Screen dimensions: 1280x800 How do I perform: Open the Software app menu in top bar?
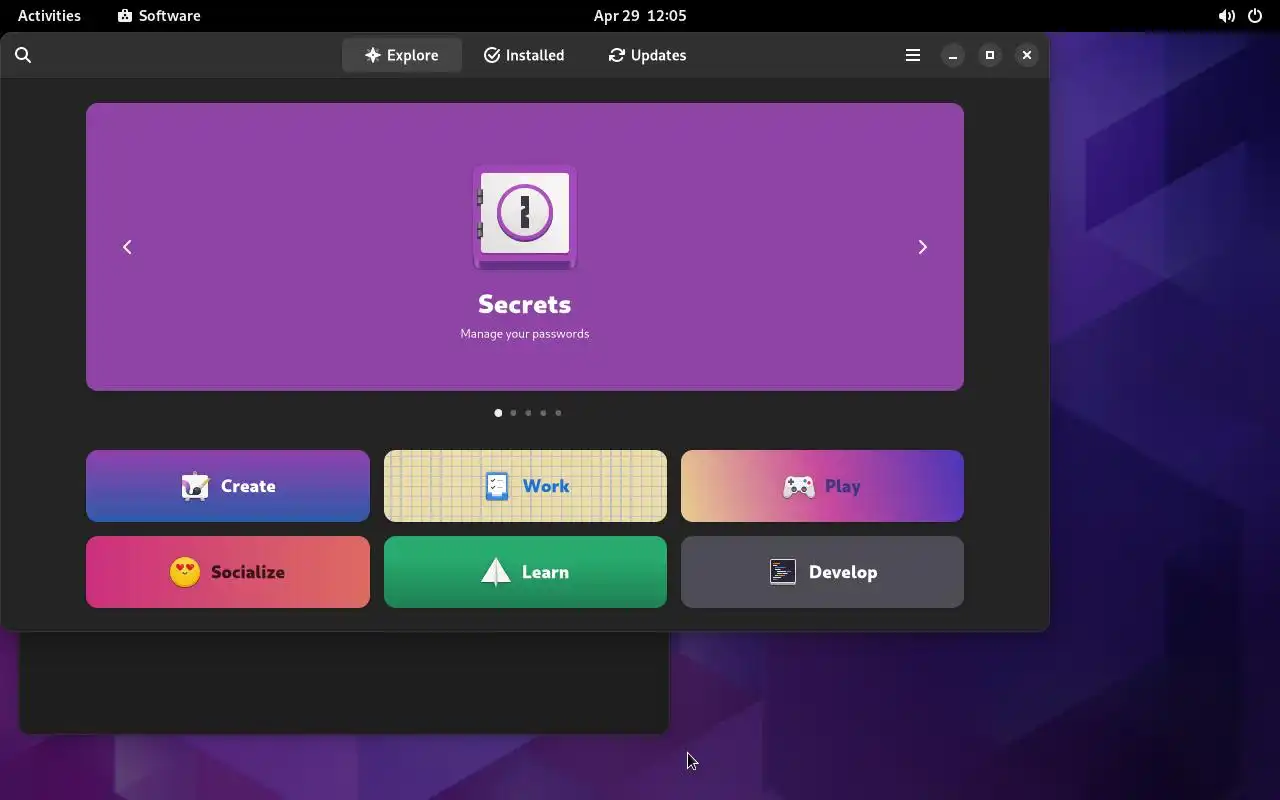click(159, 16)
